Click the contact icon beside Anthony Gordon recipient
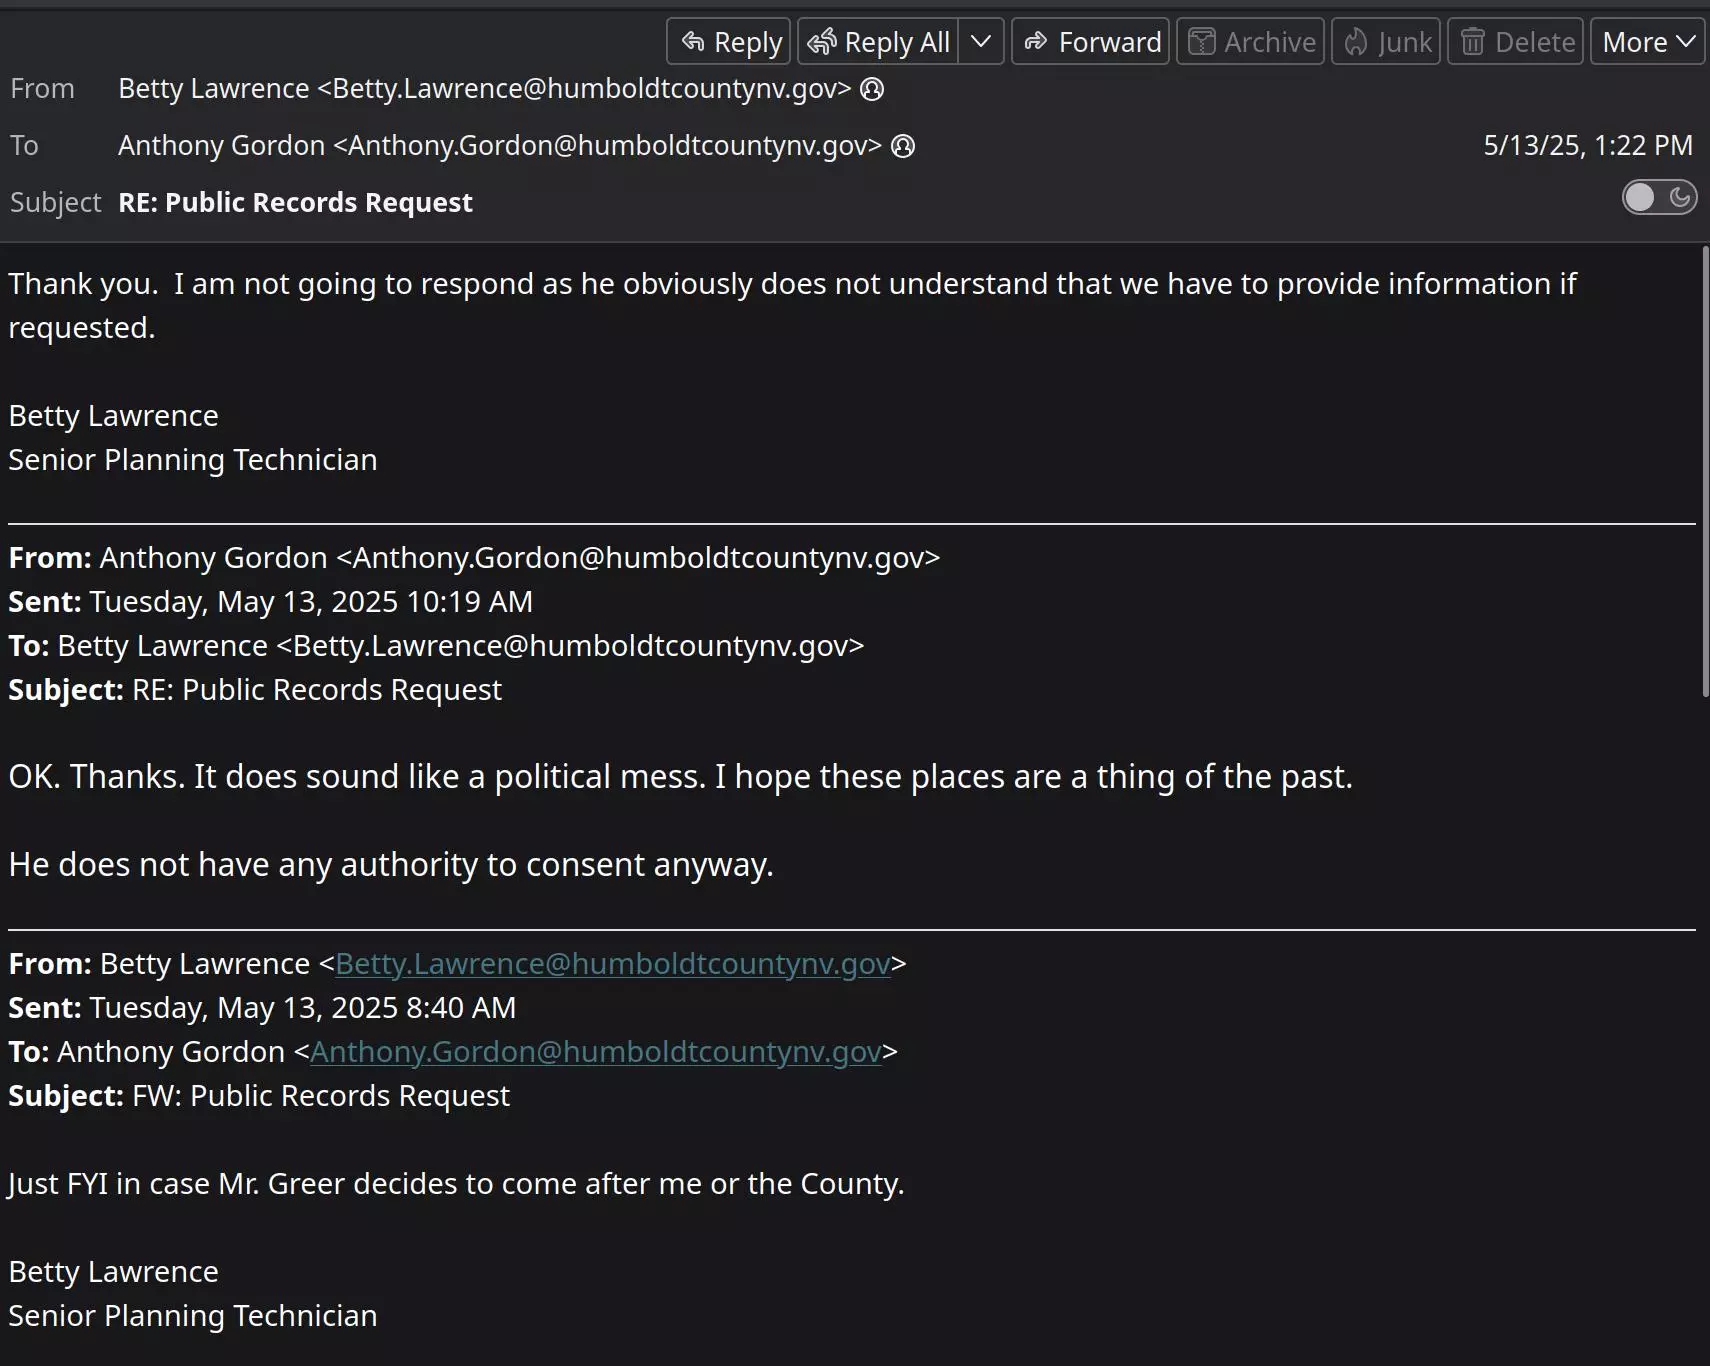The image size is (1710, 1366). (903, 146)
